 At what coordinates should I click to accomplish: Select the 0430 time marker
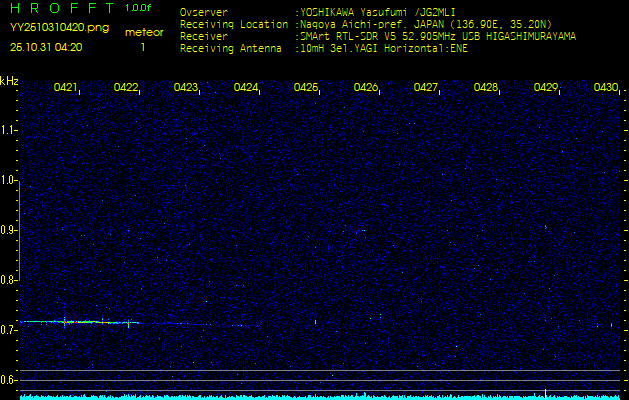click(606, 88)
